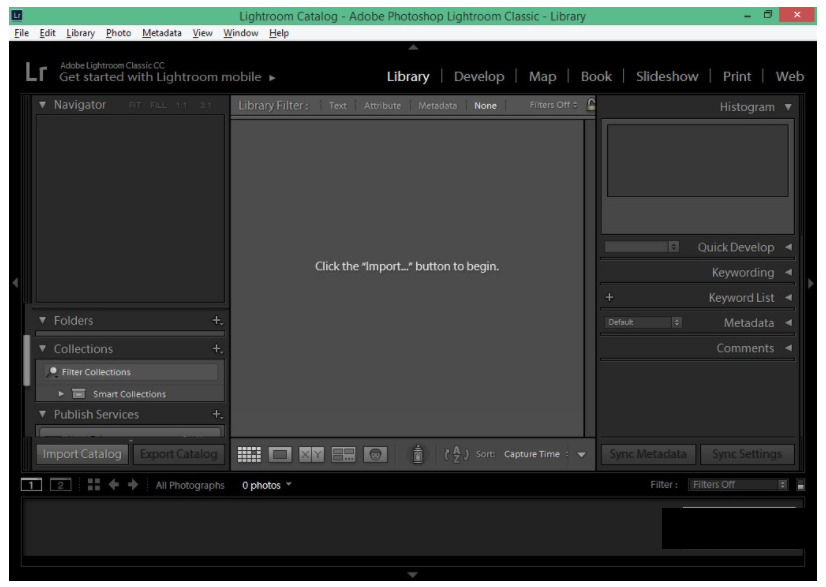The width and height of the screenshot is (826, 587).
Task: Add a new folder with Folders plus
Action: click(217, 320)
